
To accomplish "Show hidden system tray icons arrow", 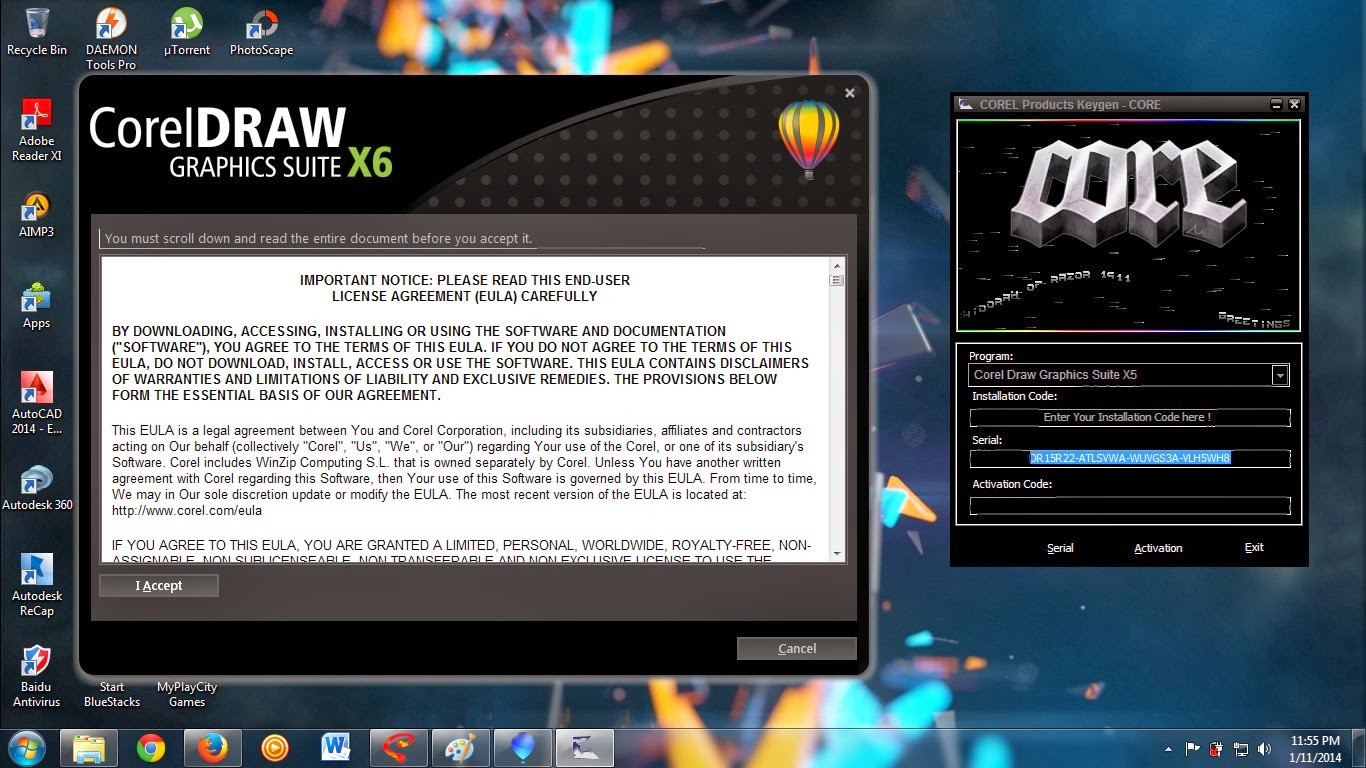I will [1168, 749].
